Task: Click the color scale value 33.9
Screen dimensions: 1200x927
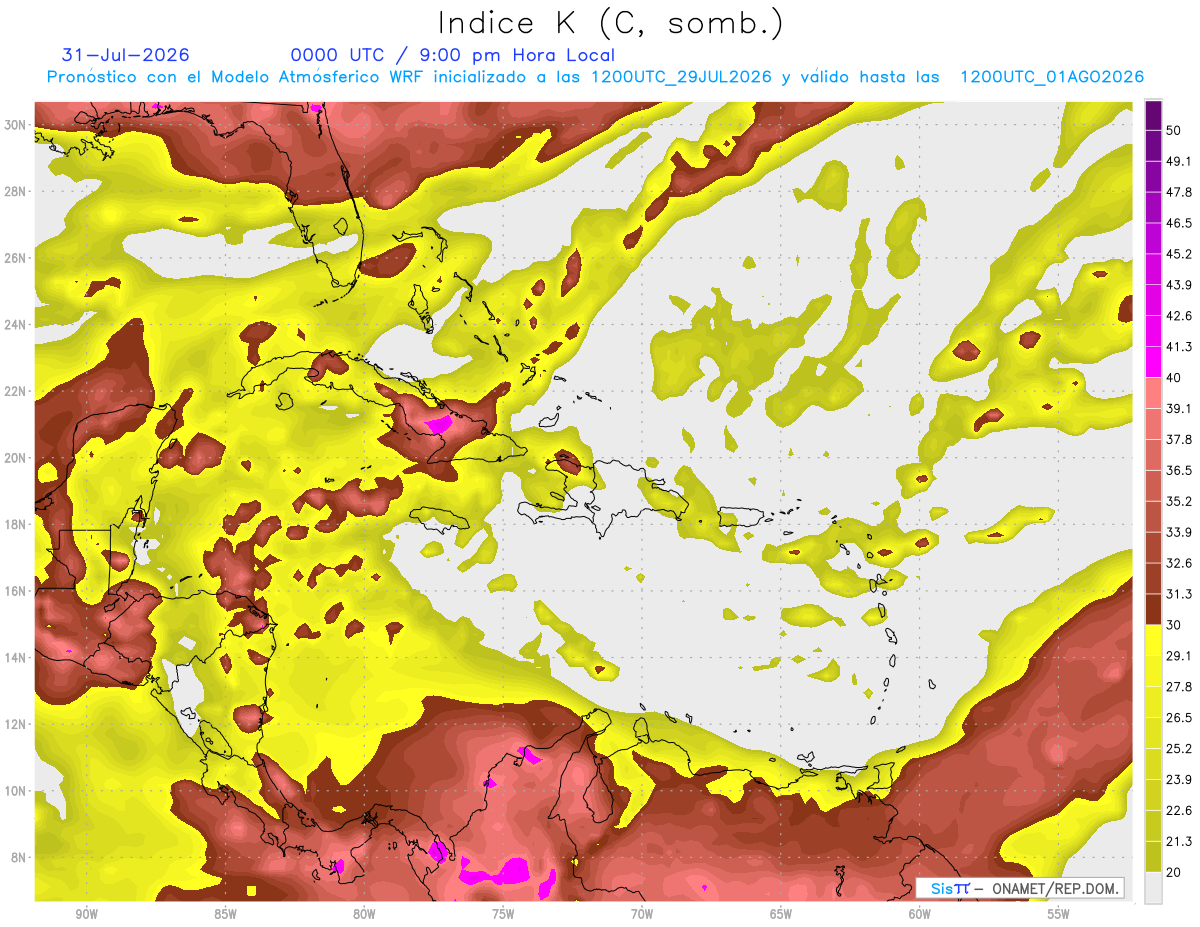Action: 1179,532
